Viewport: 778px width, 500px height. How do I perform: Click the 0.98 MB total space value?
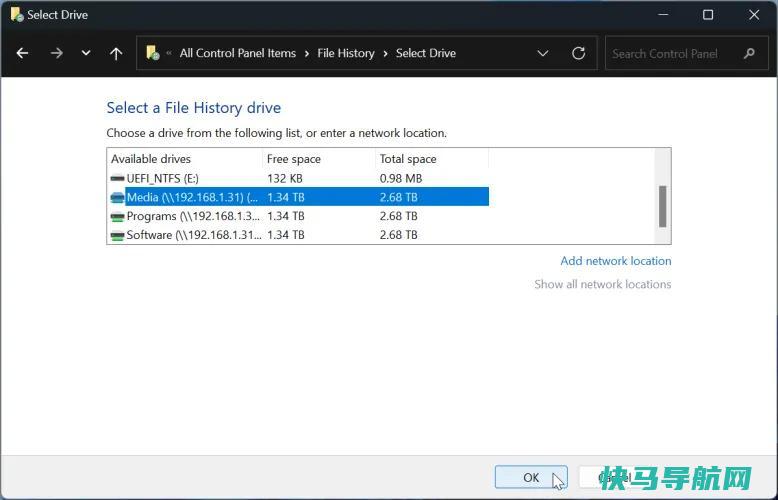pyautogui.click(x=401, y=178)
